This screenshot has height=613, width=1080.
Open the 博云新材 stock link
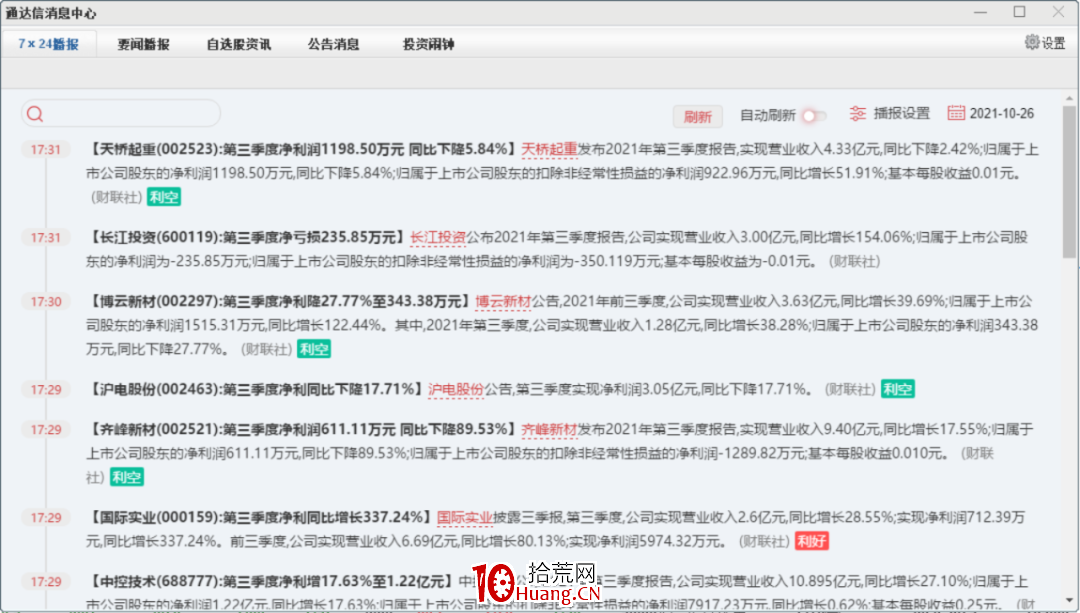tap(503, 302)
